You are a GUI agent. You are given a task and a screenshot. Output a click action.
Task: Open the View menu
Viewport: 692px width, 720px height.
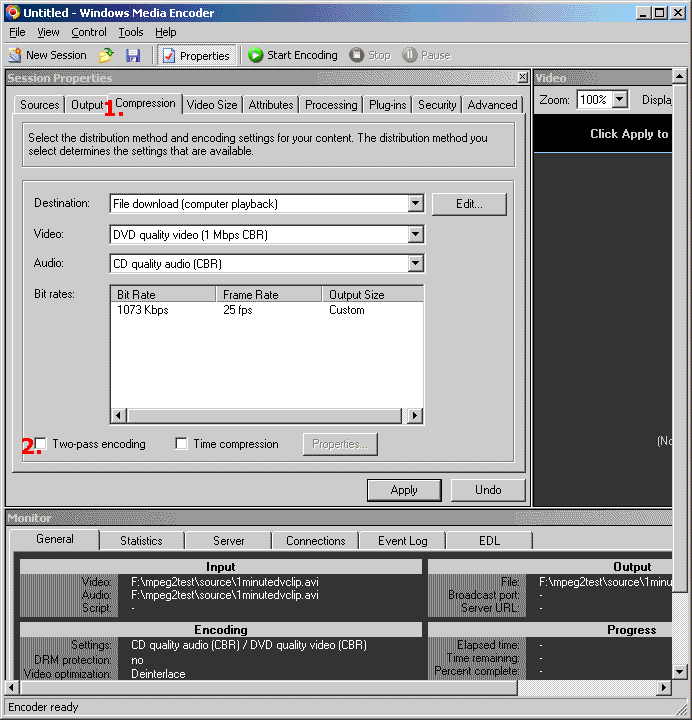[48, 32]
